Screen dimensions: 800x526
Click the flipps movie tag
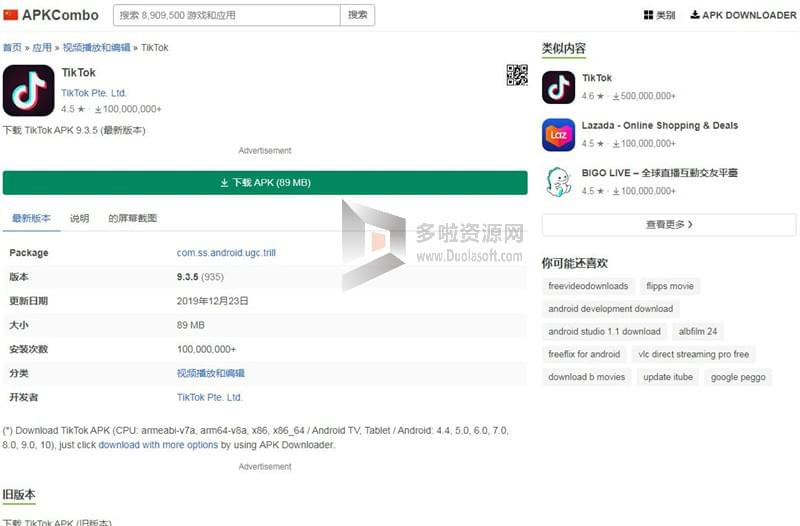670,286
